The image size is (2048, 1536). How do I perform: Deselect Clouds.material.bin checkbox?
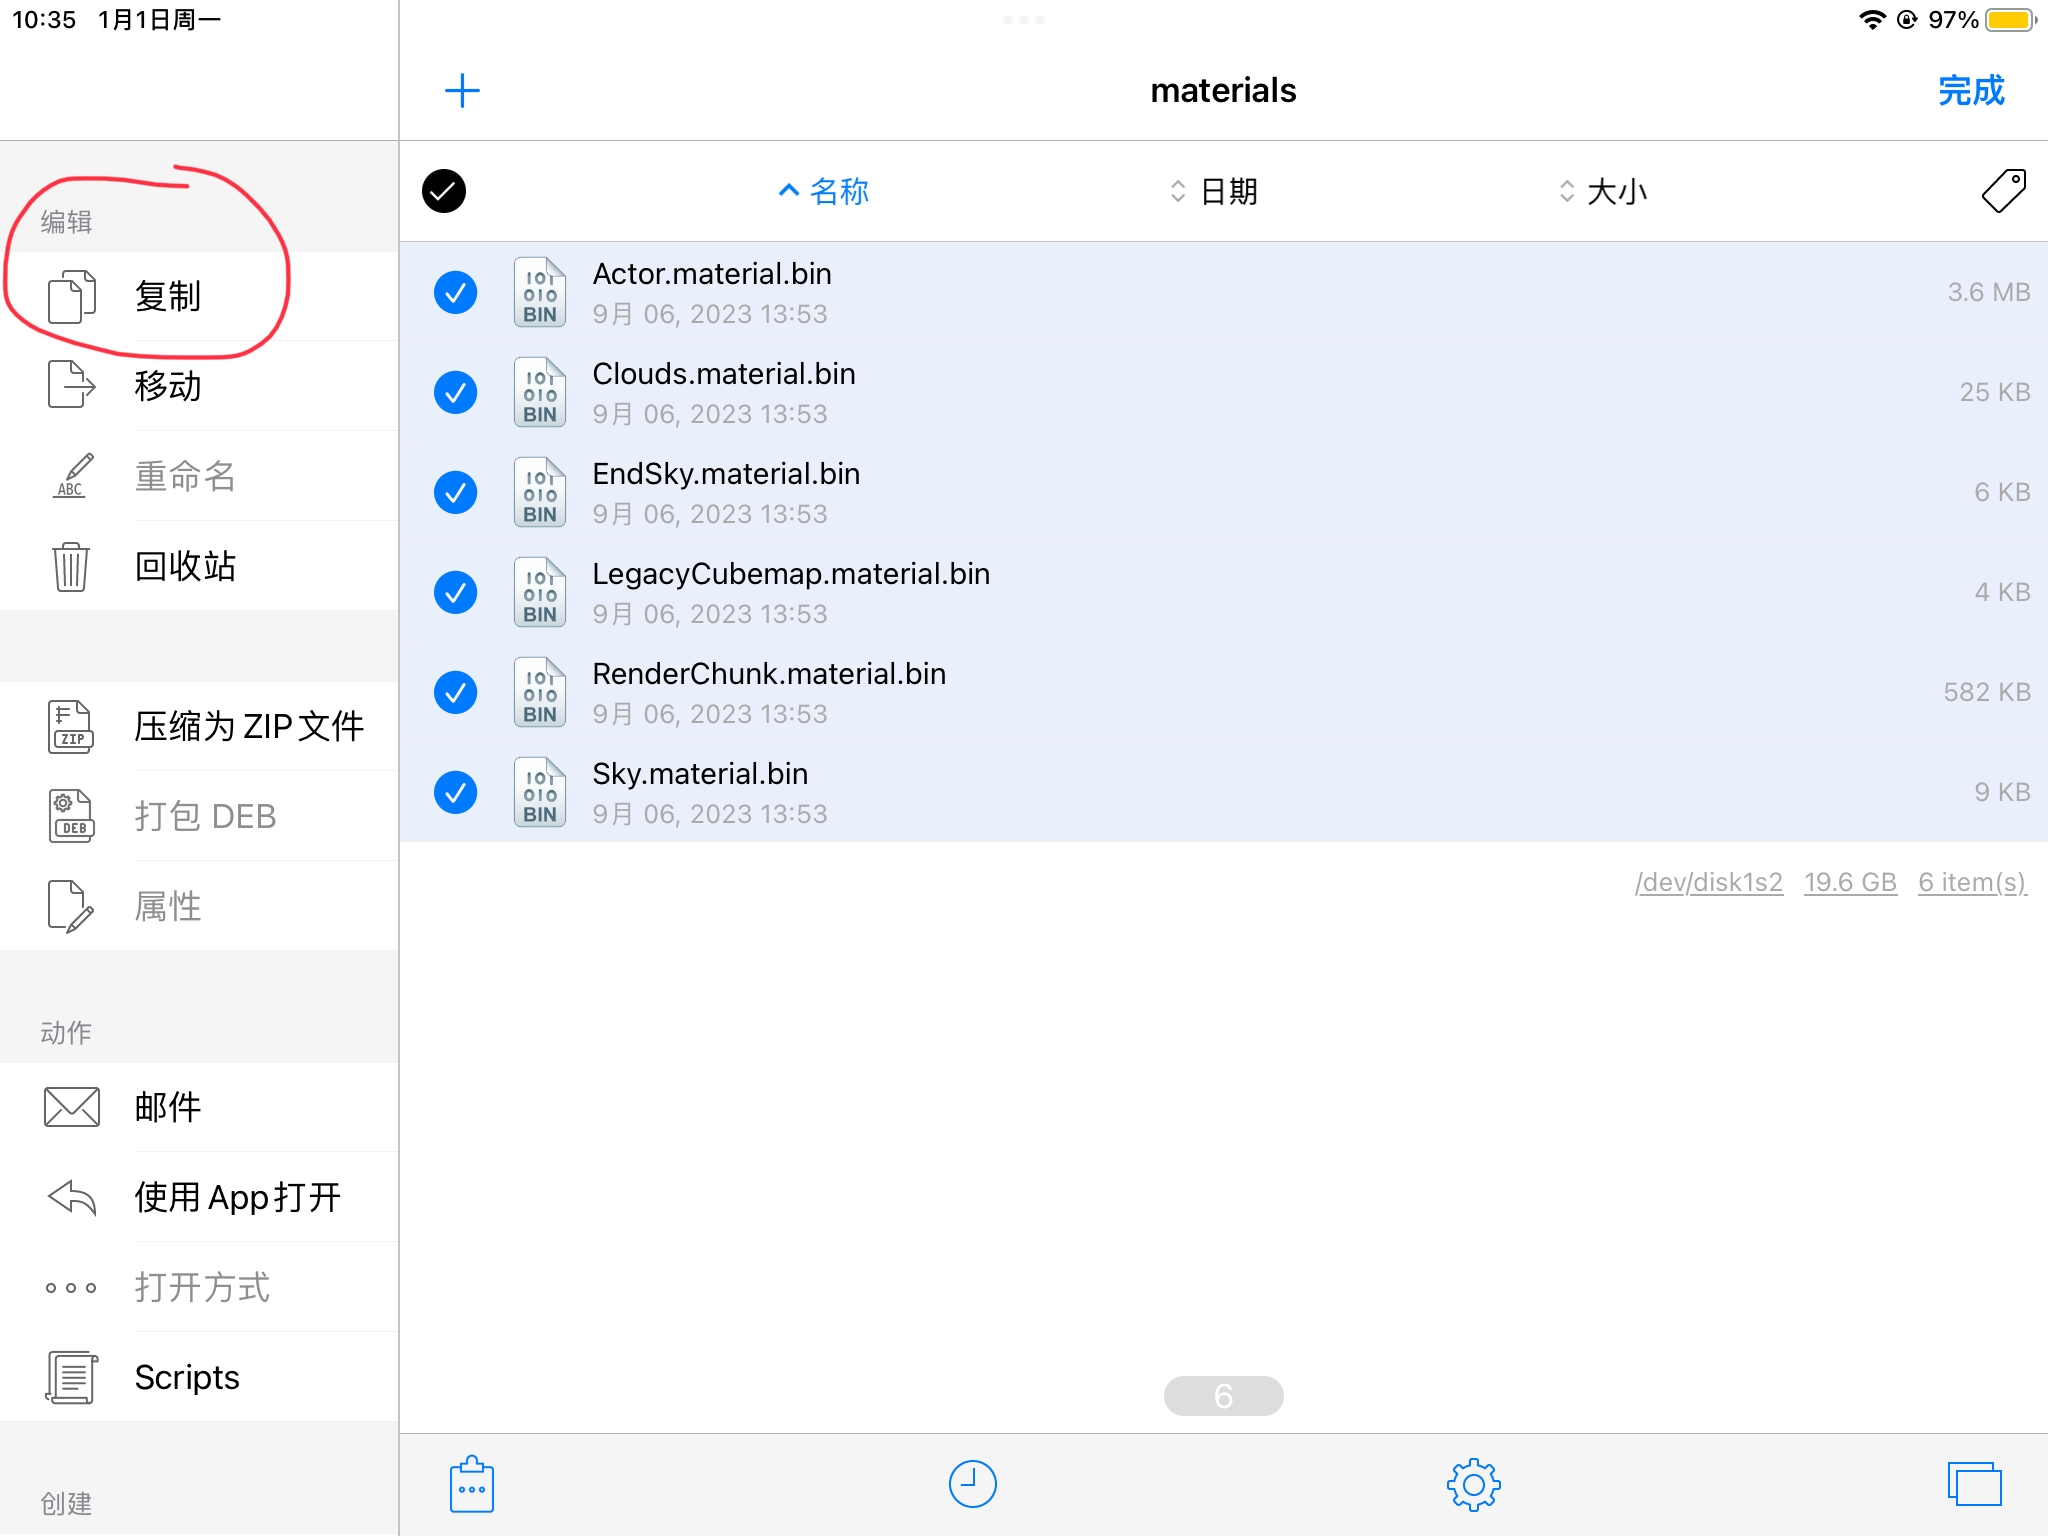(x=455, y=392)
